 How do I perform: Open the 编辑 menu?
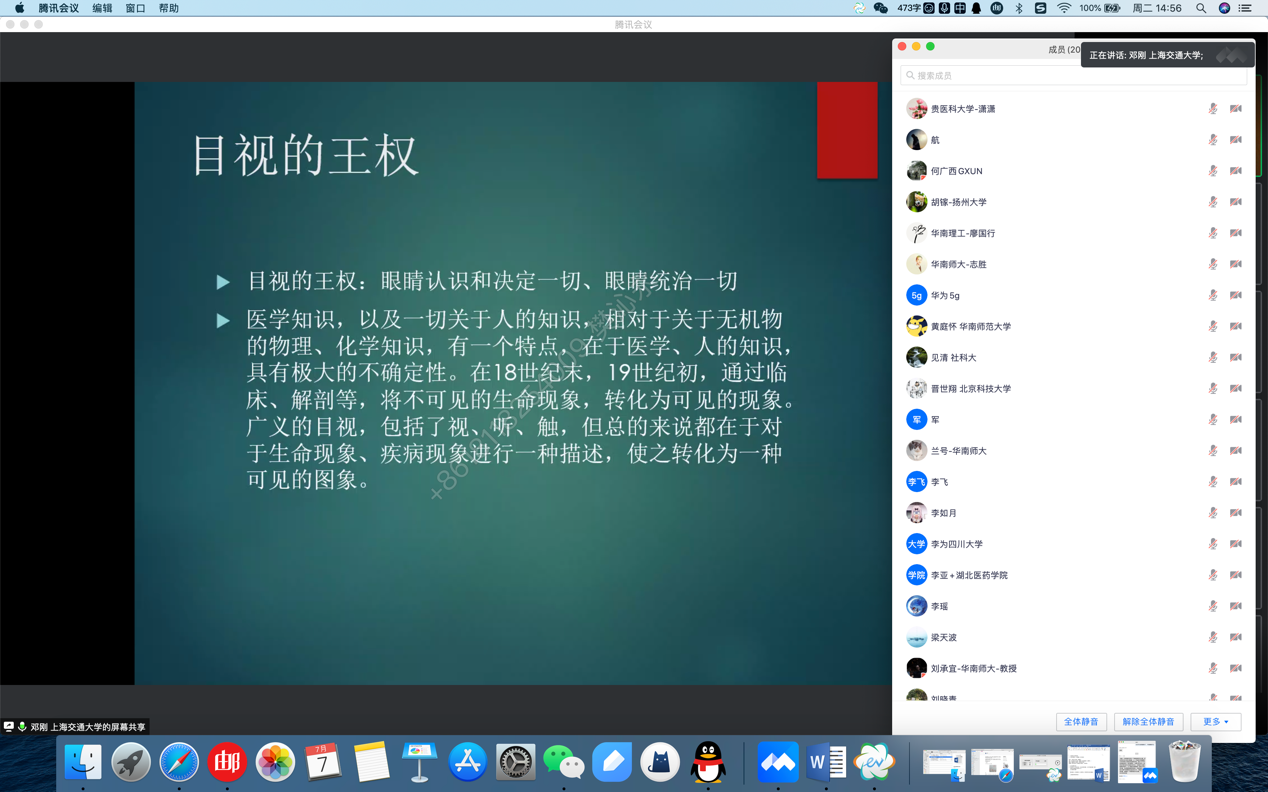coord(102,8)
